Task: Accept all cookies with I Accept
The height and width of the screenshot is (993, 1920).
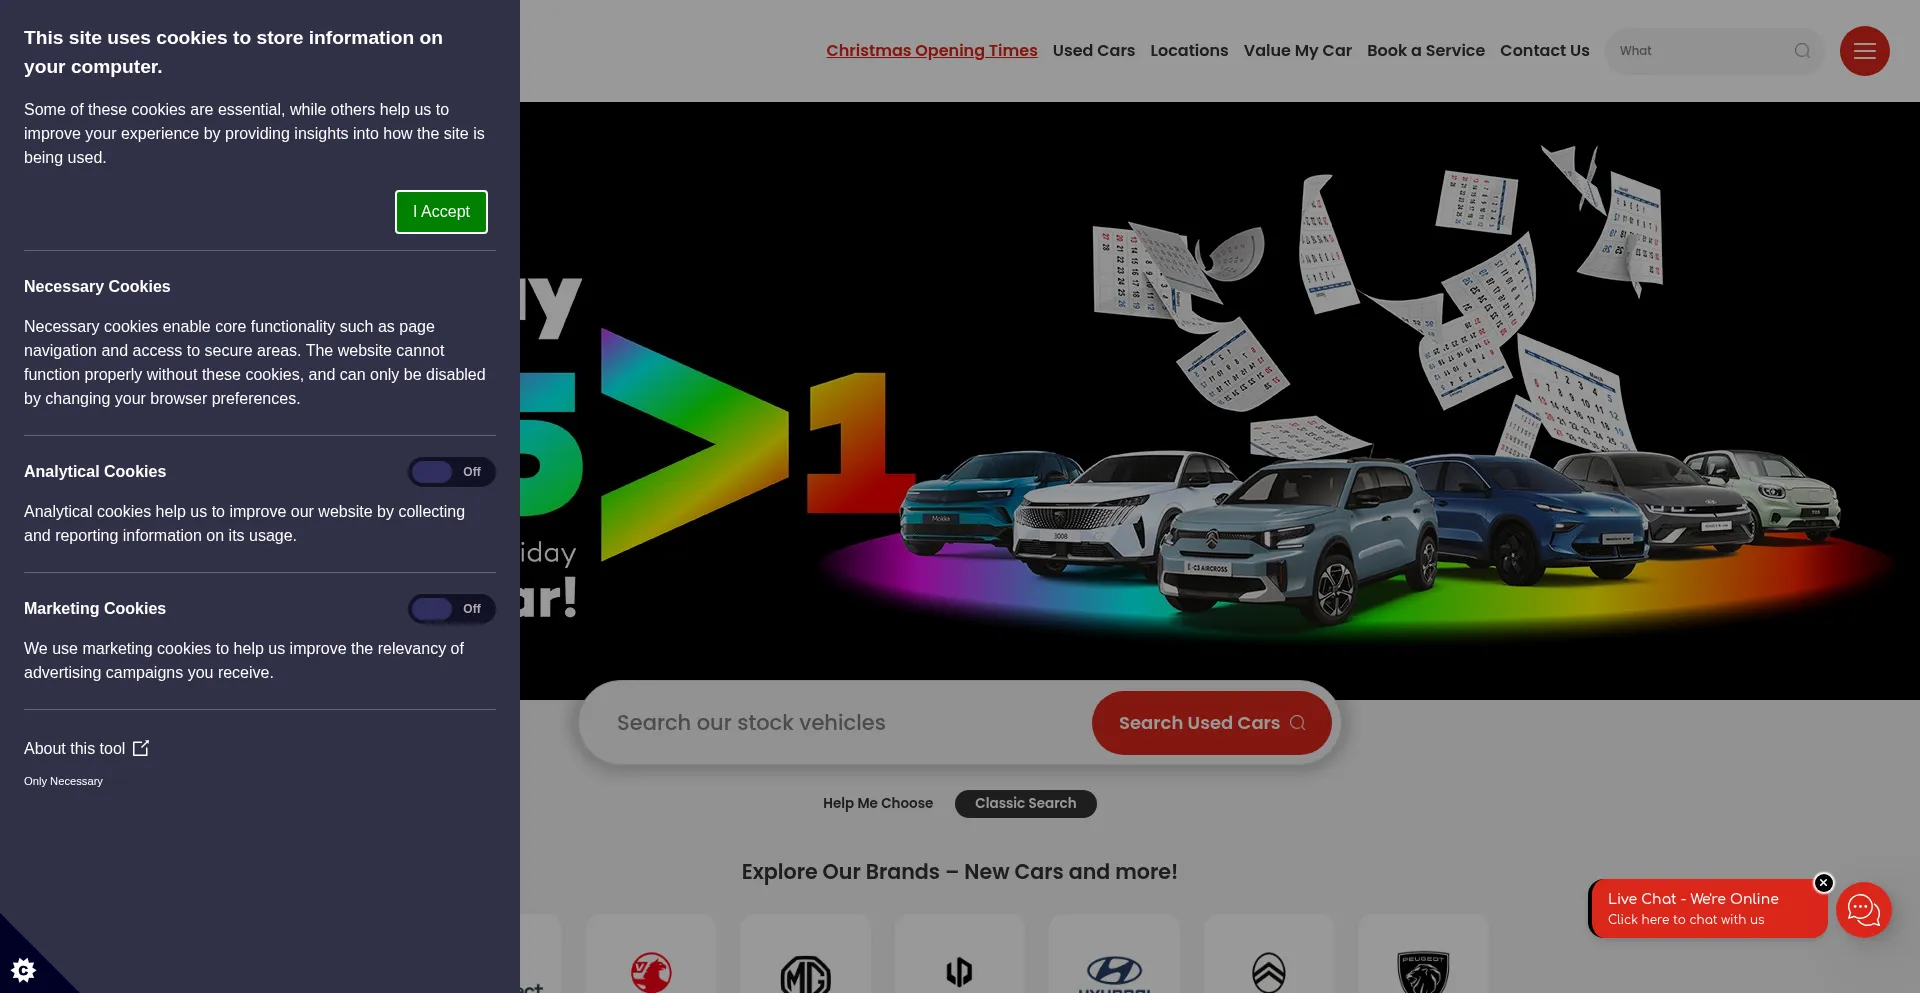Action: pyautogui.click(x=441, y=212)
